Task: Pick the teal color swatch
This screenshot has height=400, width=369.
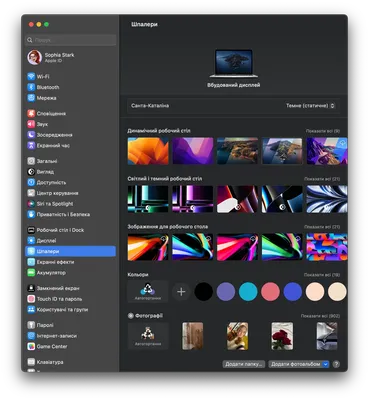Action: [x=248, y=292]
